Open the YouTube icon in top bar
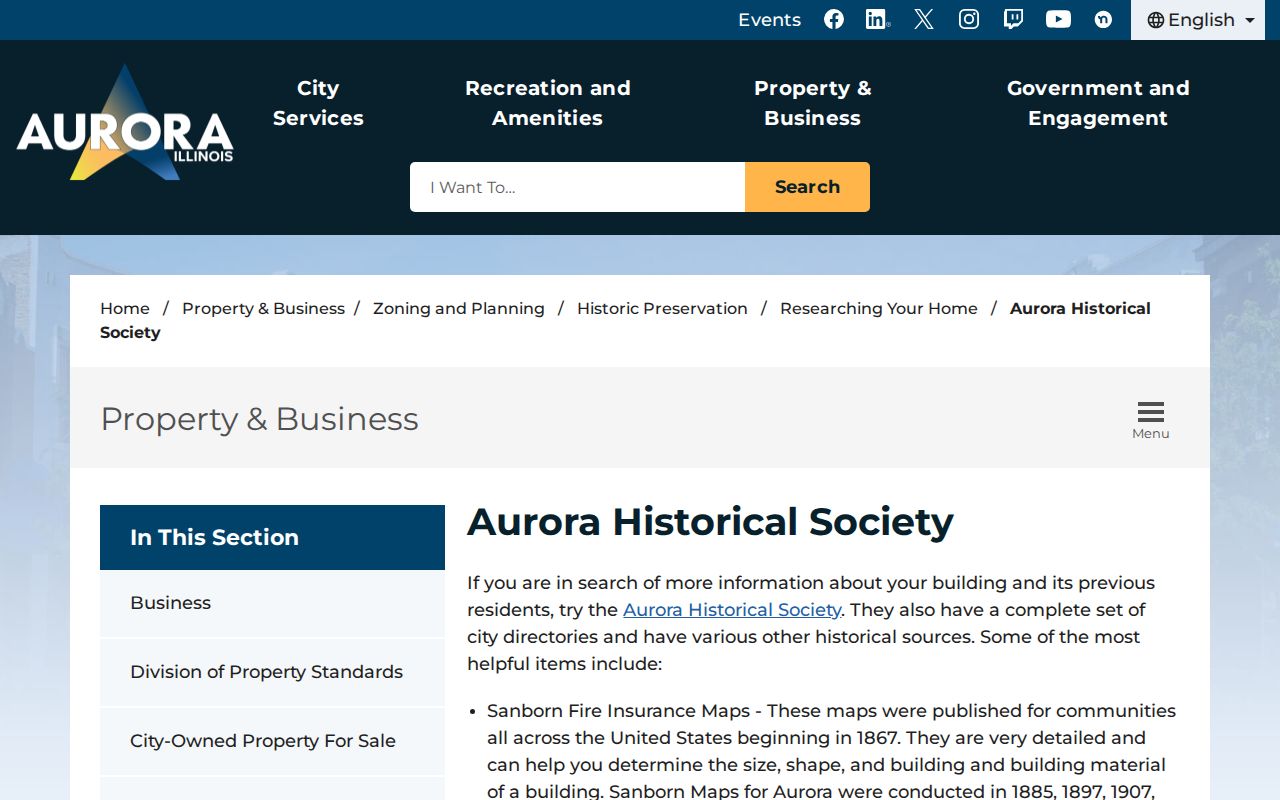Image resolution: width=1280 pixels, height=800 pixels. pos(1058,20)
